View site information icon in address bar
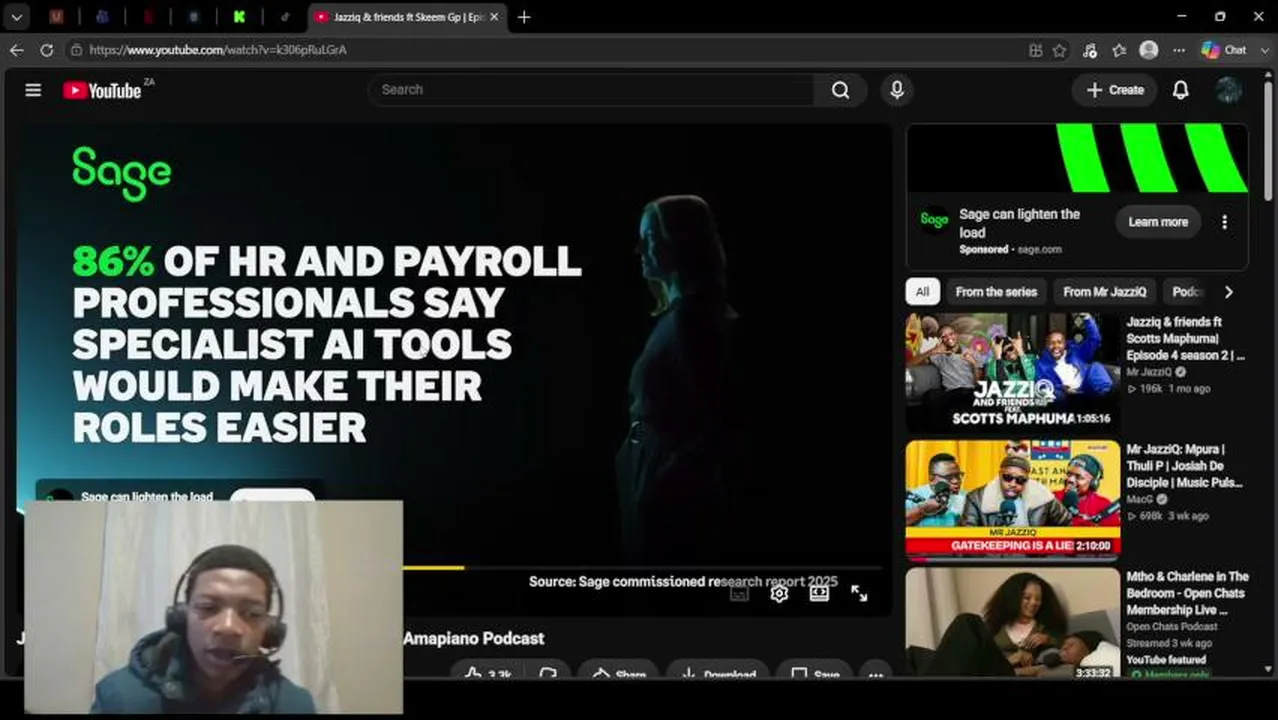This screenshot has width=1278, height=720. pyautogui.click(x=76, y=50)
